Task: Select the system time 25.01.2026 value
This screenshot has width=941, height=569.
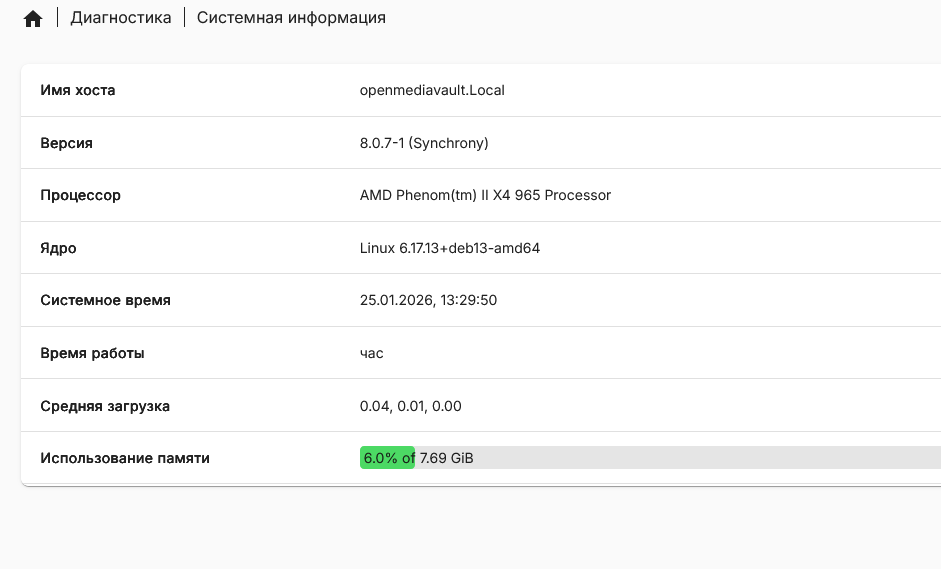Action: tap(428, 300)
